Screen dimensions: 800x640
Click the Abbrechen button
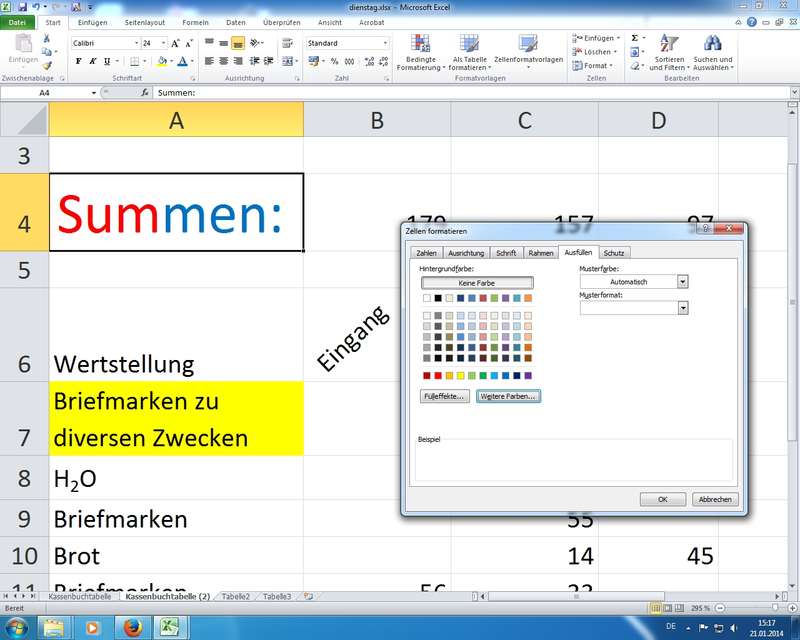coord(715,499)
